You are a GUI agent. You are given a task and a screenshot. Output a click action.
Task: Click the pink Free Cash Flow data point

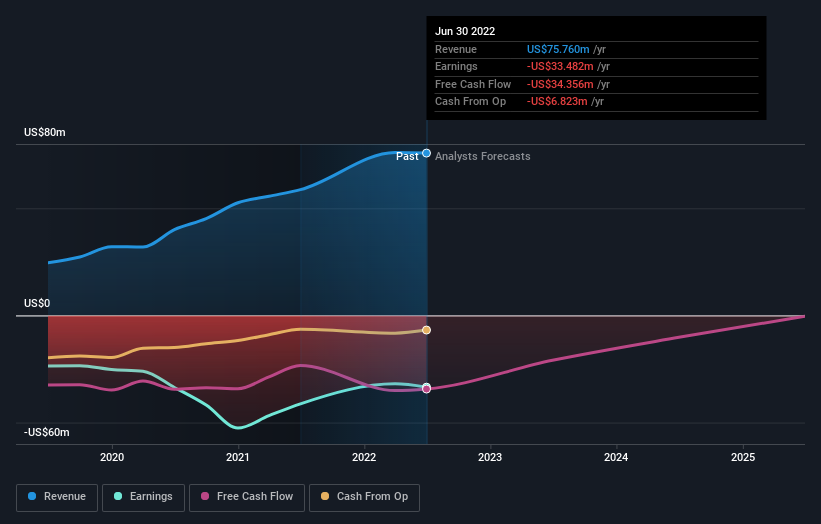pyautogui.click(x=427, y=389)
